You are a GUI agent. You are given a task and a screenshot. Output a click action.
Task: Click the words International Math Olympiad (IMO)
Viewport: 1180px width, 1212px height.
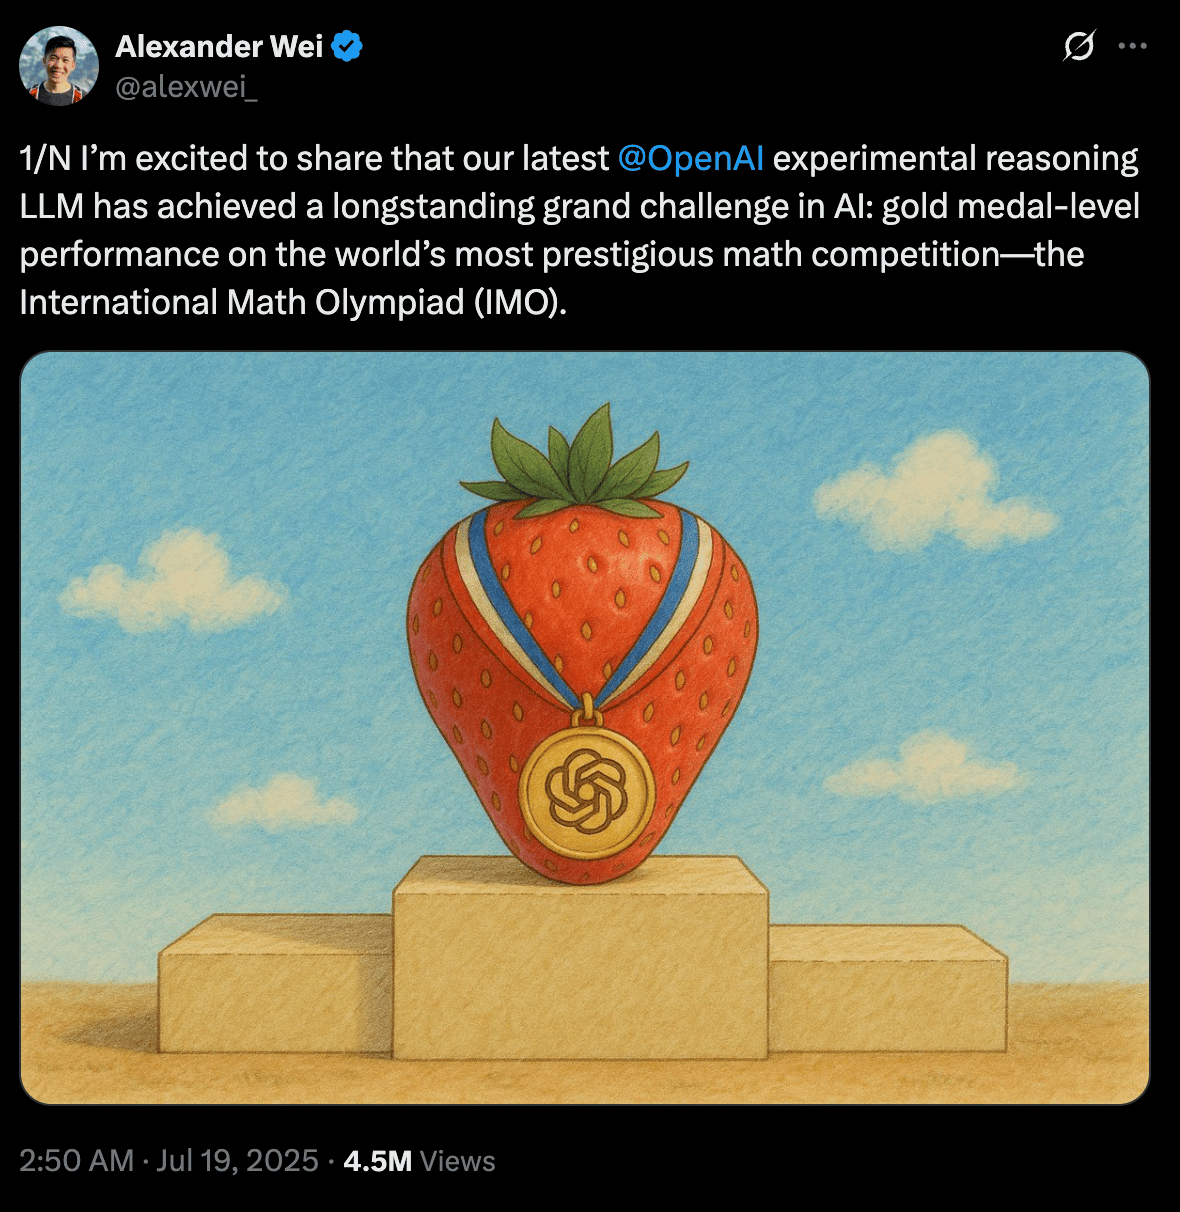pyautogui.click(x=293, y=302)
